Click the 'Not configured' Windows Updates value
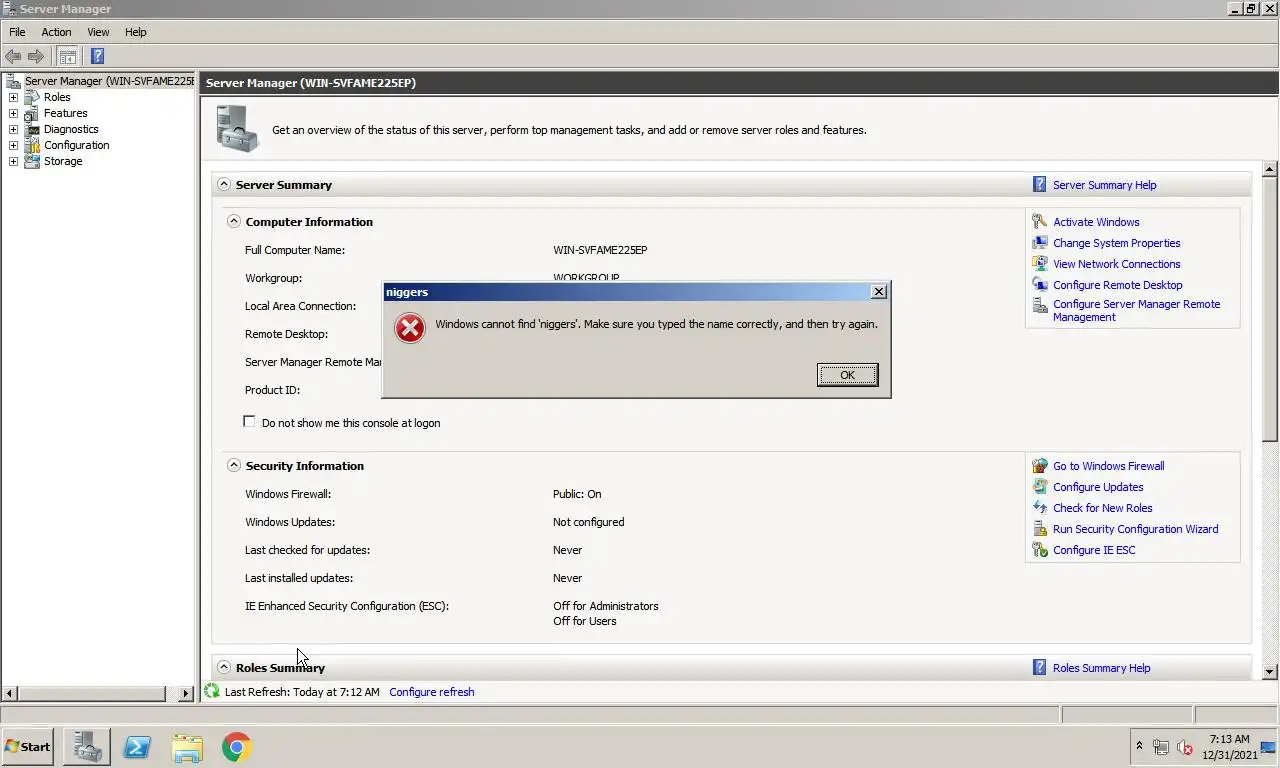 coord(588,522)
